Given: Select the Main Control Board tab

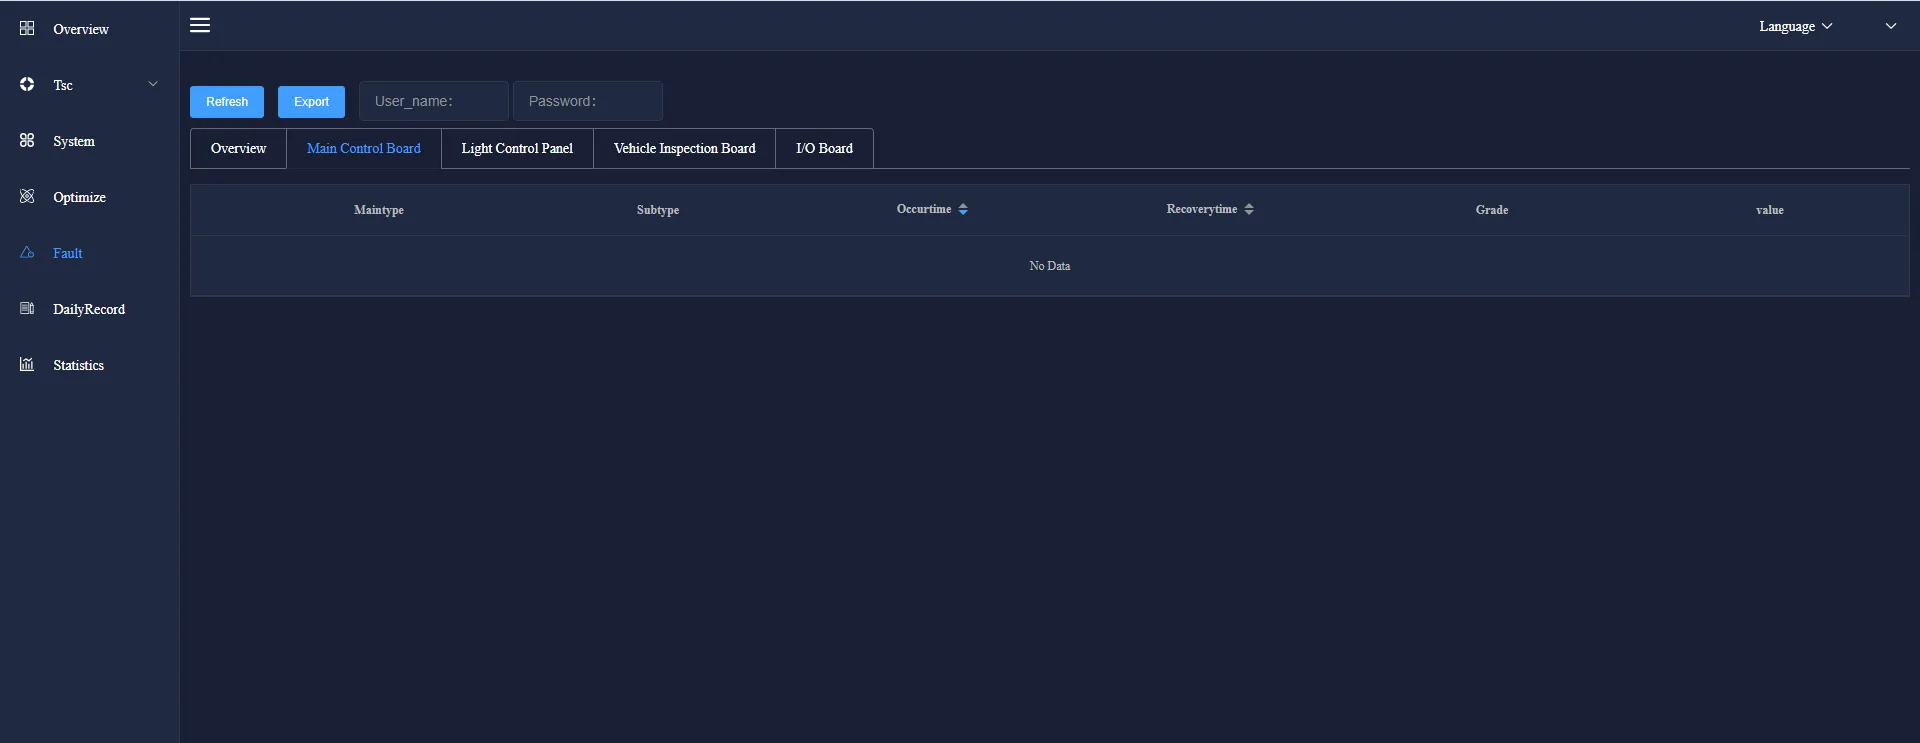Looking at the screenshot, I should [364, 148].
